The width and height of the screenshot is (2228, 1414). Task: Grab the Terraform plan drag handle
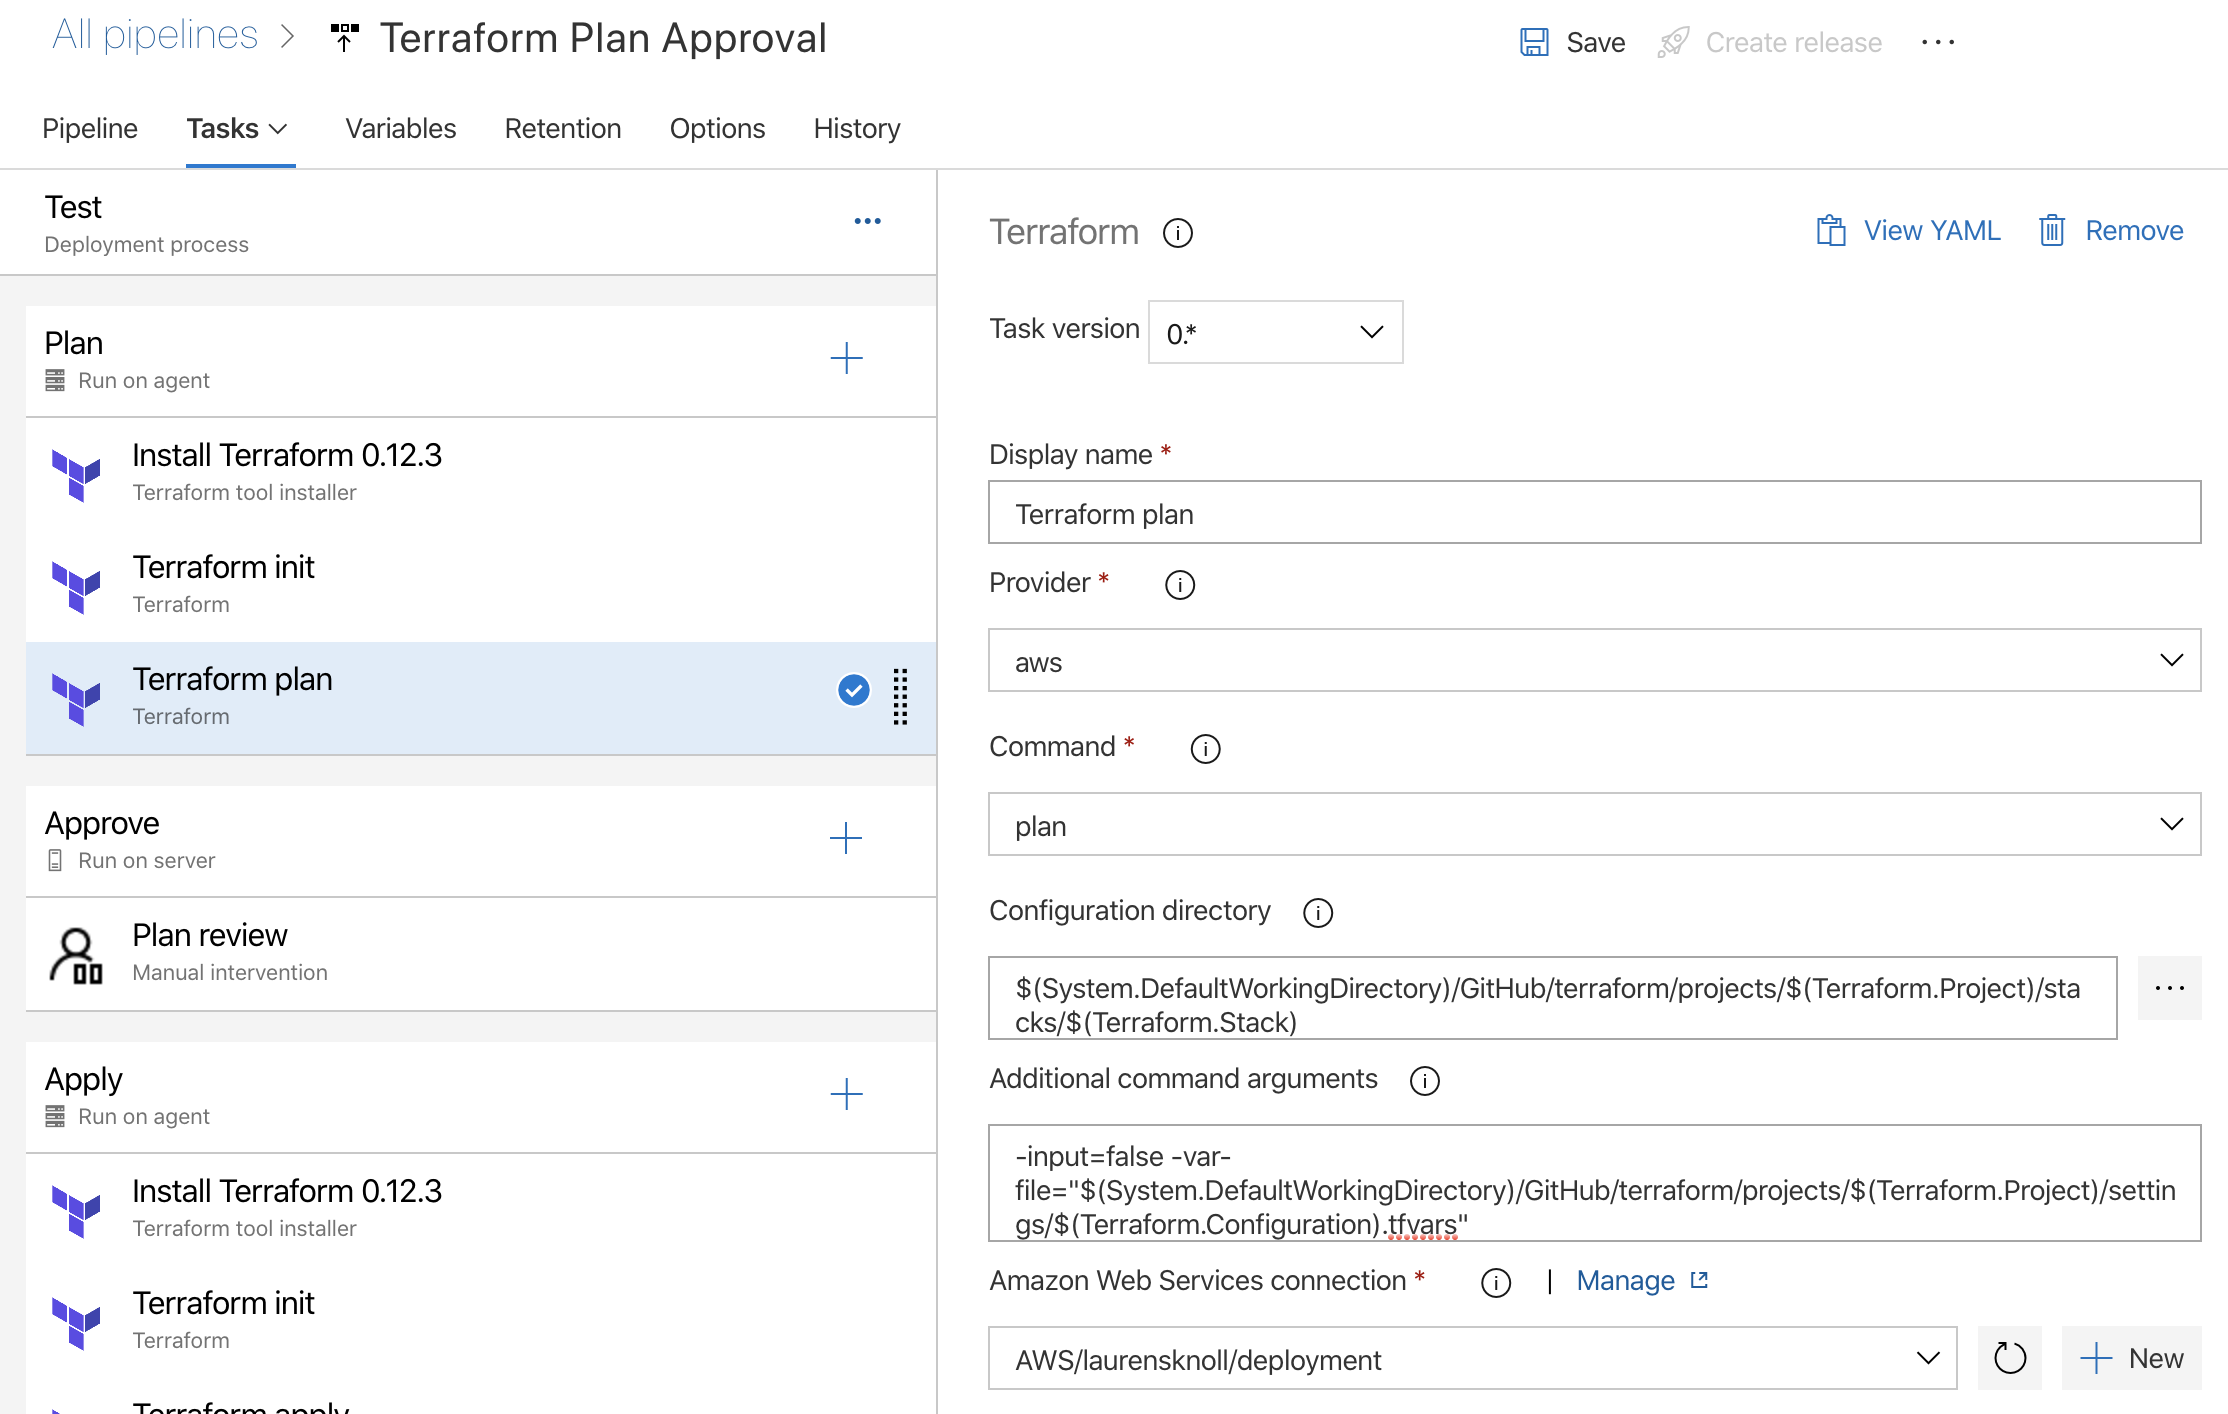pos(900,696)
